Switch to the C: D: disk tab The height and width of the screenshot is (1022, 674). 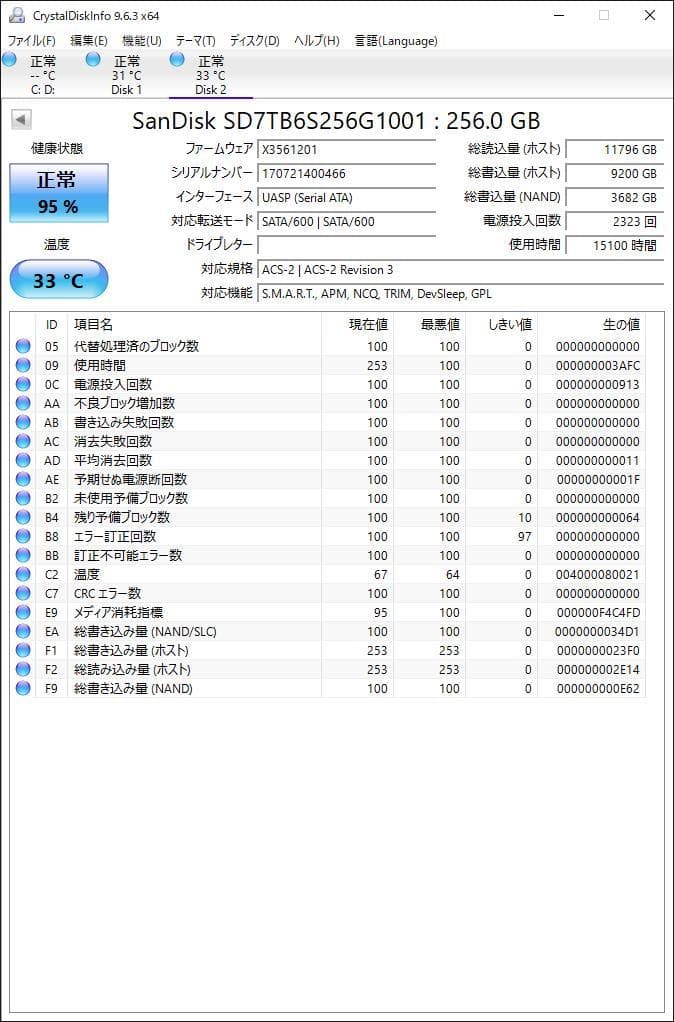(43, 75)
